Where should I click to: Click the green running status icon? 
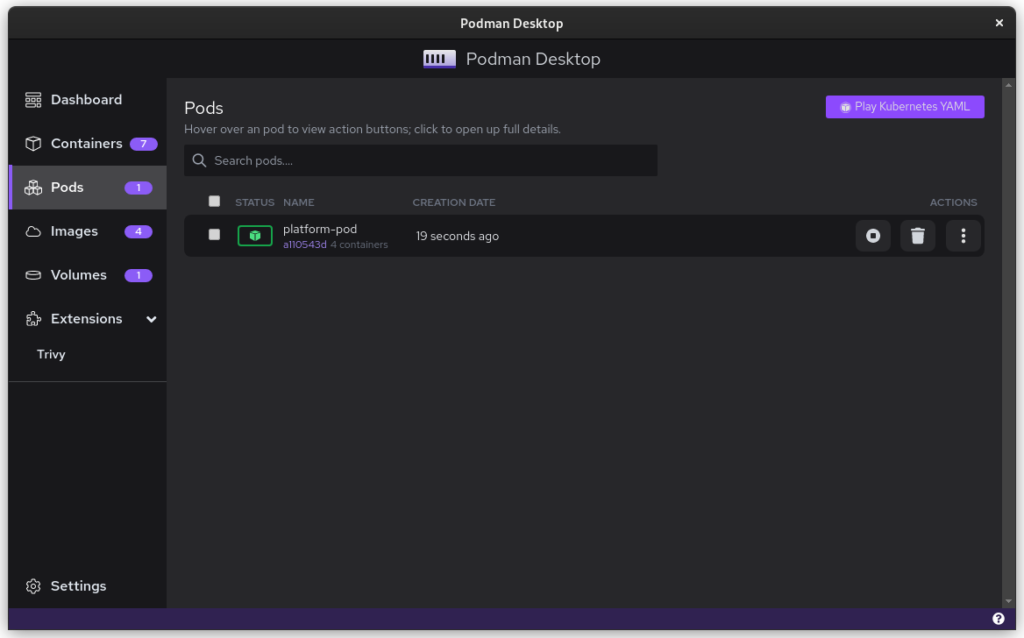(x=255, y=236)
